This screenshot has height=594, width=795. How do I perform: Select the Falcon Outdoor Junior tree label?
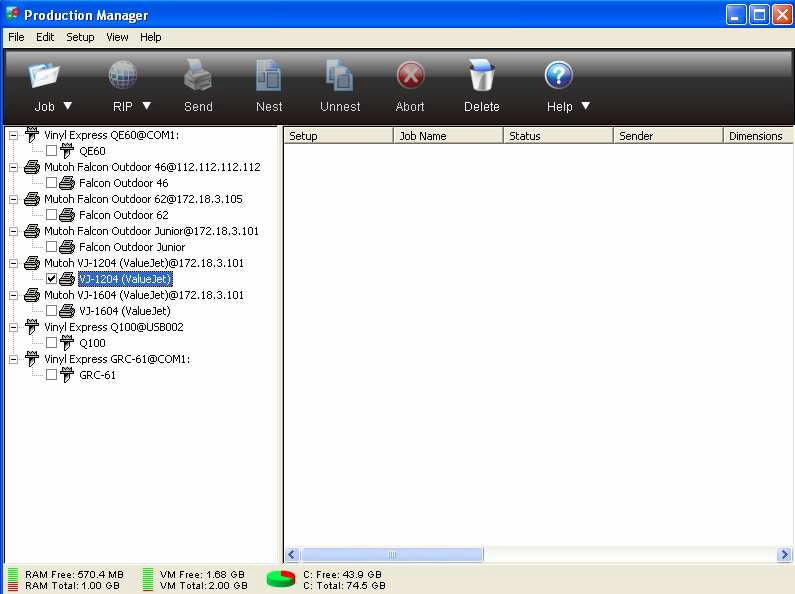click(x=132, y=247)
